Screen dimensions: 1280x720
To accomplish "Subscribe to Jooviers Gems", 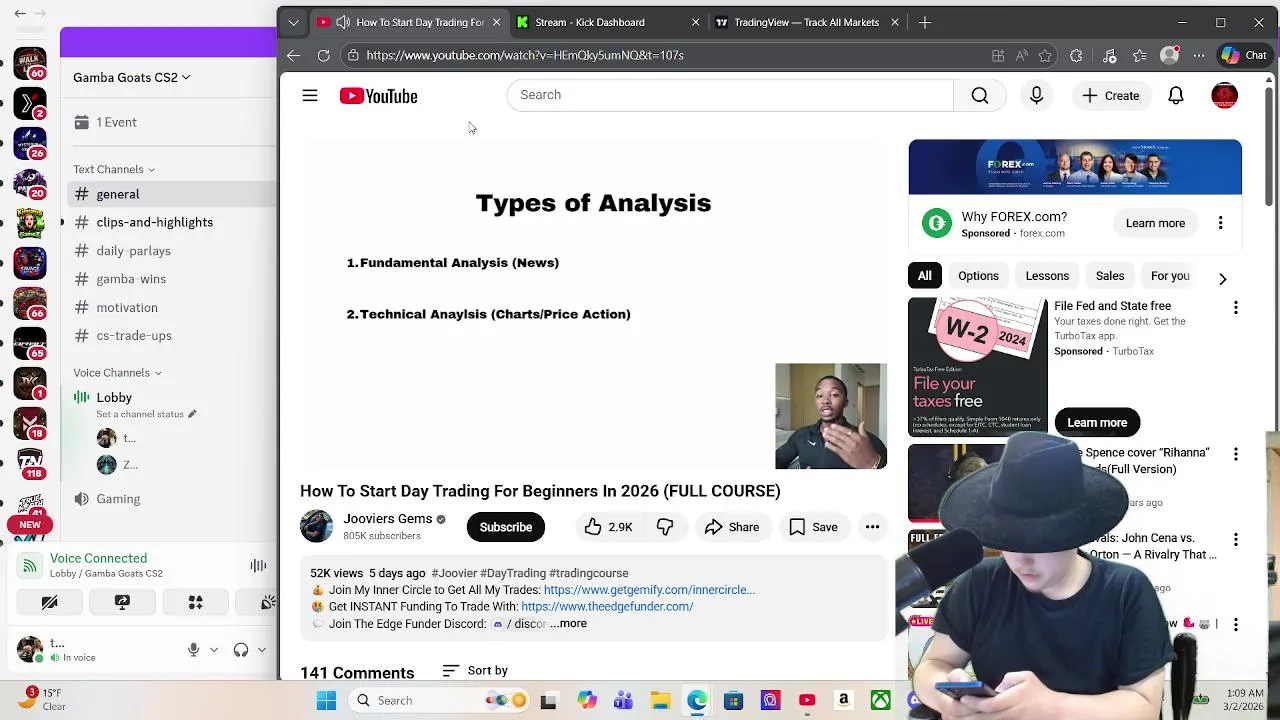I will [506, 527].
